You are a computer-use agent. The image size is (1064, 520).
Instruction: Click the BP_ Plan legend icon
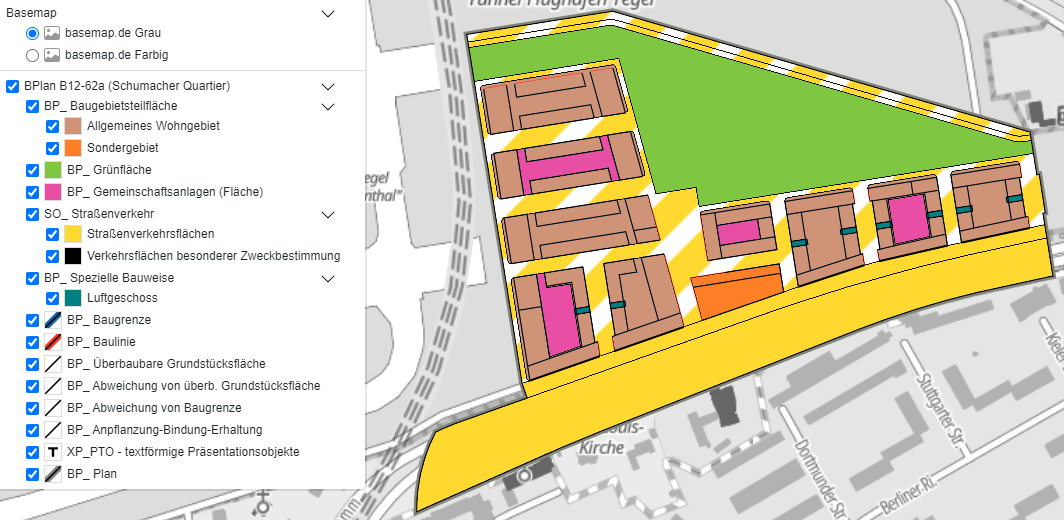click(x=53, y=474)
